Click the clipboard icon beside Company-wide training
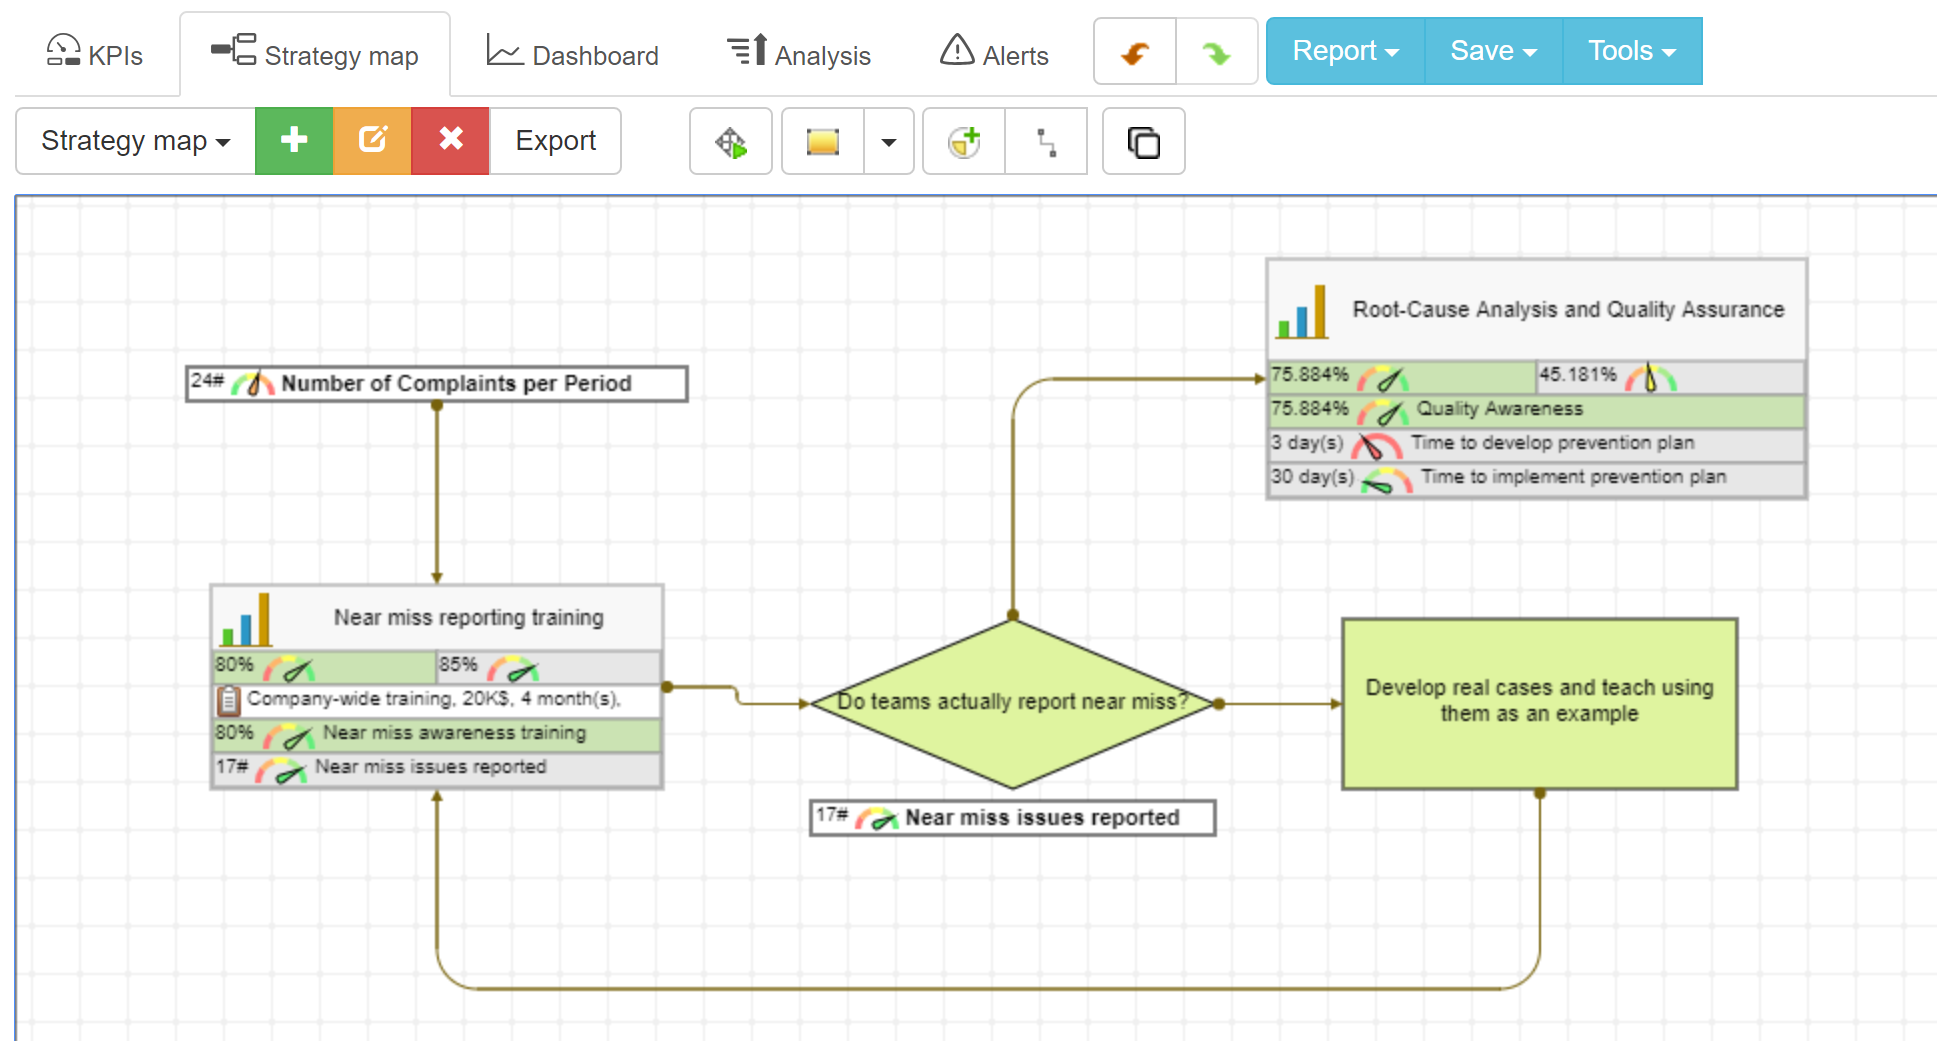 [x=229, y=700]
